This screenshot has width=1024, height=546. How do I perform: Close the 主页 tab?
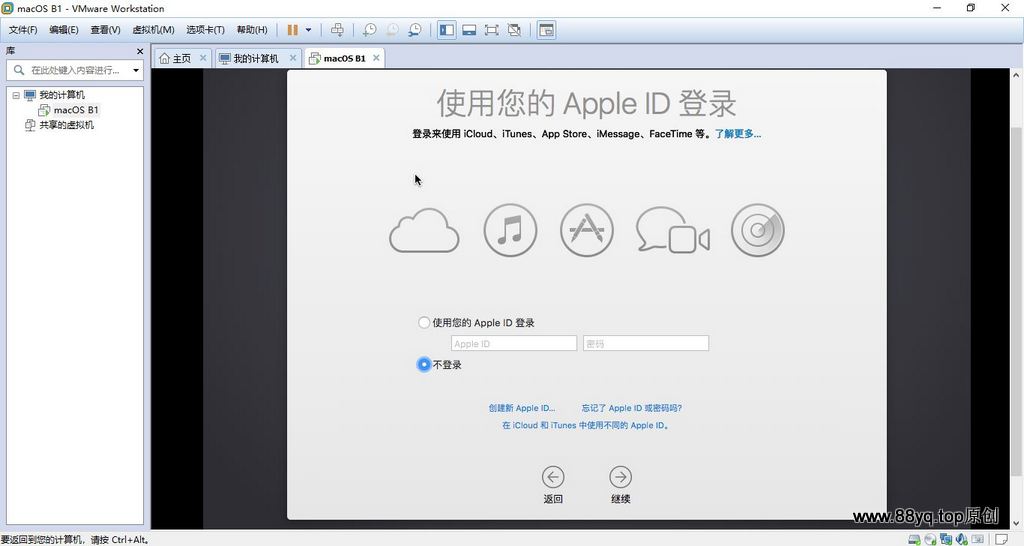coord(203,58)
